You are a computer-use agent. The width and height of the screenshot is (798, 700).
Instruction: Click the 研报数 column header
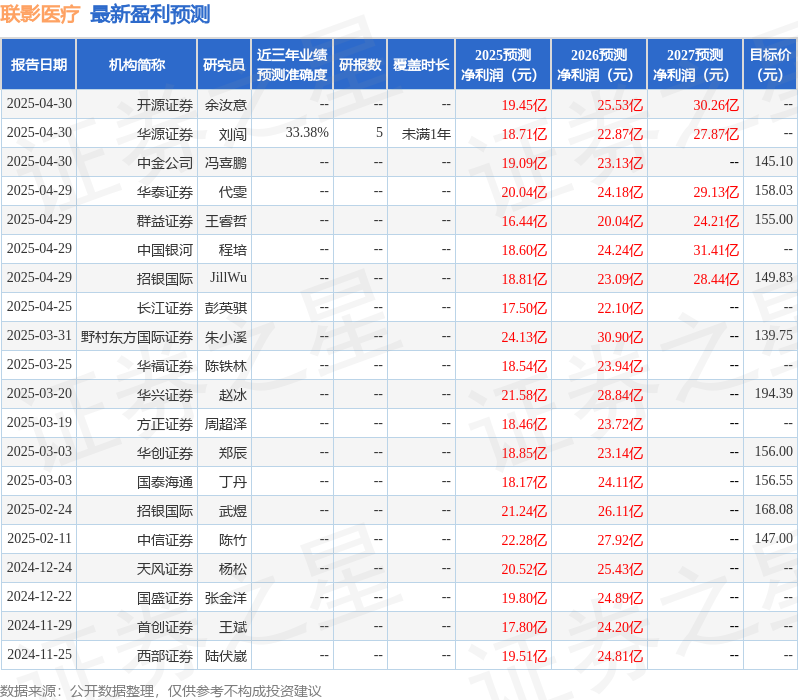point(360,65)
